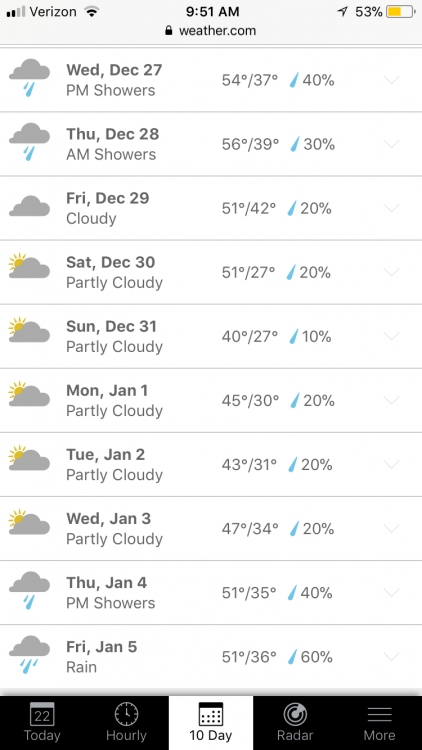Expand Thu, Dec 28 details chevron
The height and width of the screenshot is (750, 422).
tap(392, 144)
